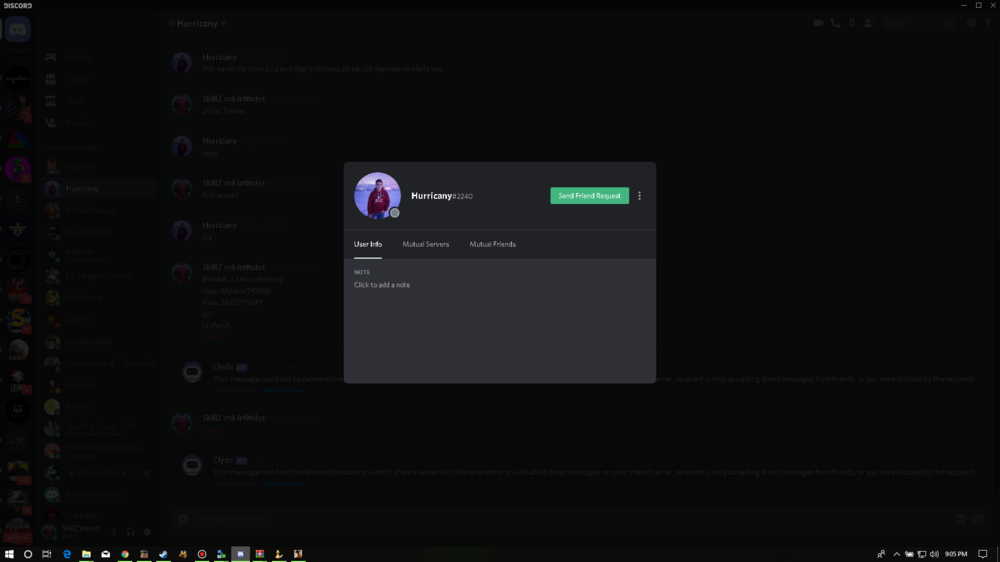Open the UltraPhase direct message
Image resolution: width=1000 pixels, height=562 pixels.
click(98, 297)
